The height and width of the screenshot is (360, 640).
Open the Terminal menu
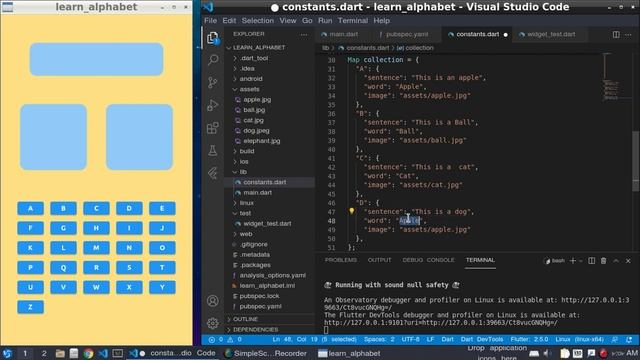click(x=353, y=20)
